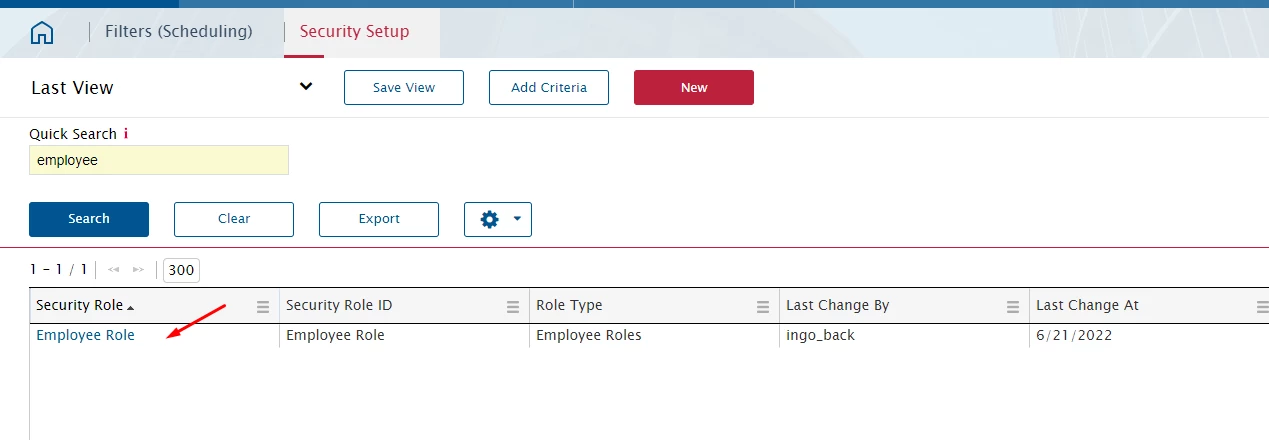Select the Security Setup tab
This screenshot has width=1269, height=440.
354,31
